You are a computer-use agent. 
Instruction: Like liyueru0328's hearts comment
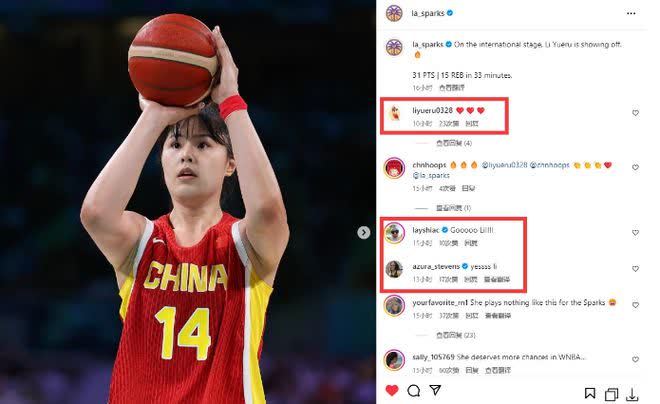635,113
